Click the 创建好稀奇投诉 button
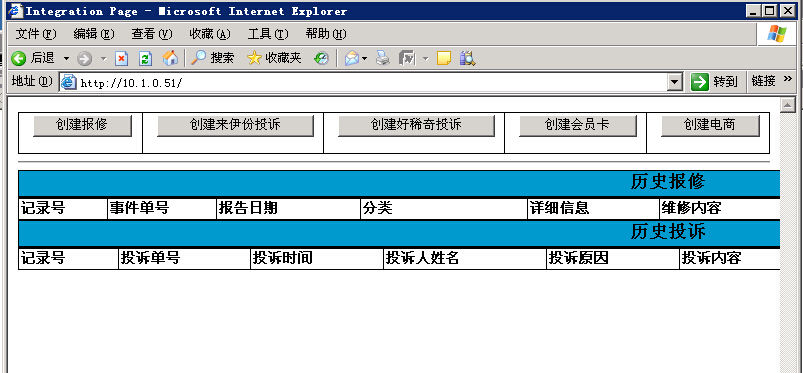Screen dimensions: 803x373 click(416, 126)
